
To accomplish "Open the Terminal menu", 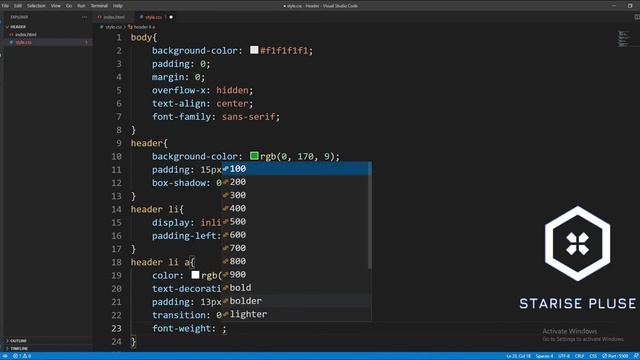I will click(99, 6).
